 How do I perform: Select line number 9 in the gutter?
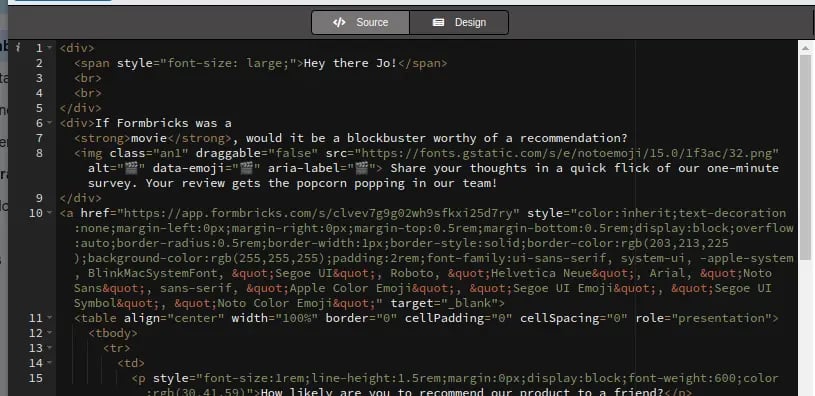pyautogui.click(x=40, y=199)
